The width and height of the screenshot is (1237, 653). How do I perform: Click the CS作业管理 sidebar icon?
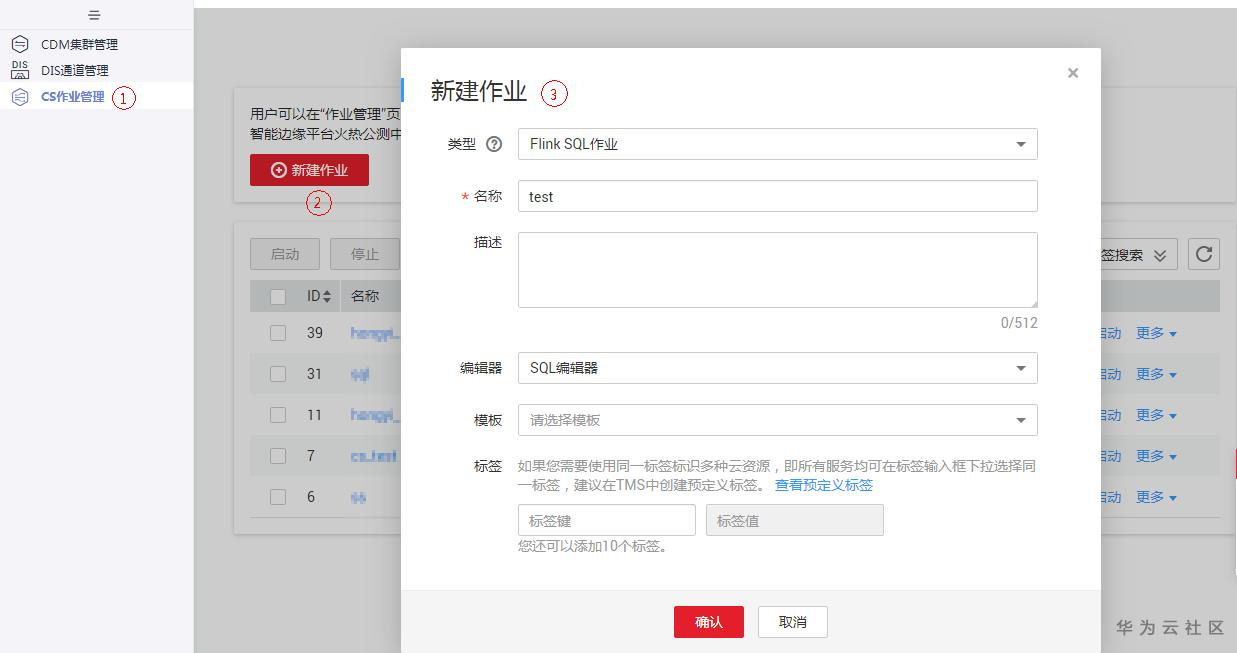tap(20, 97)
